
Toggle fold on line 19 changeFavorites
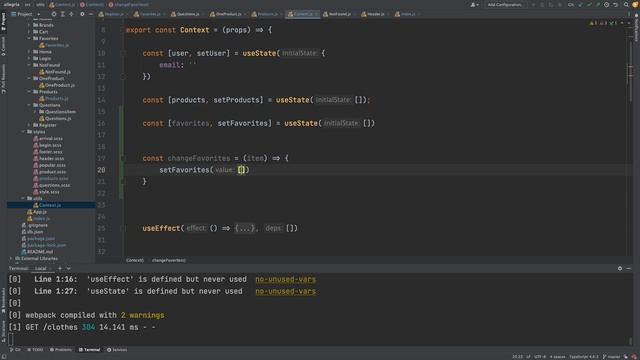(x=123, y=158)
